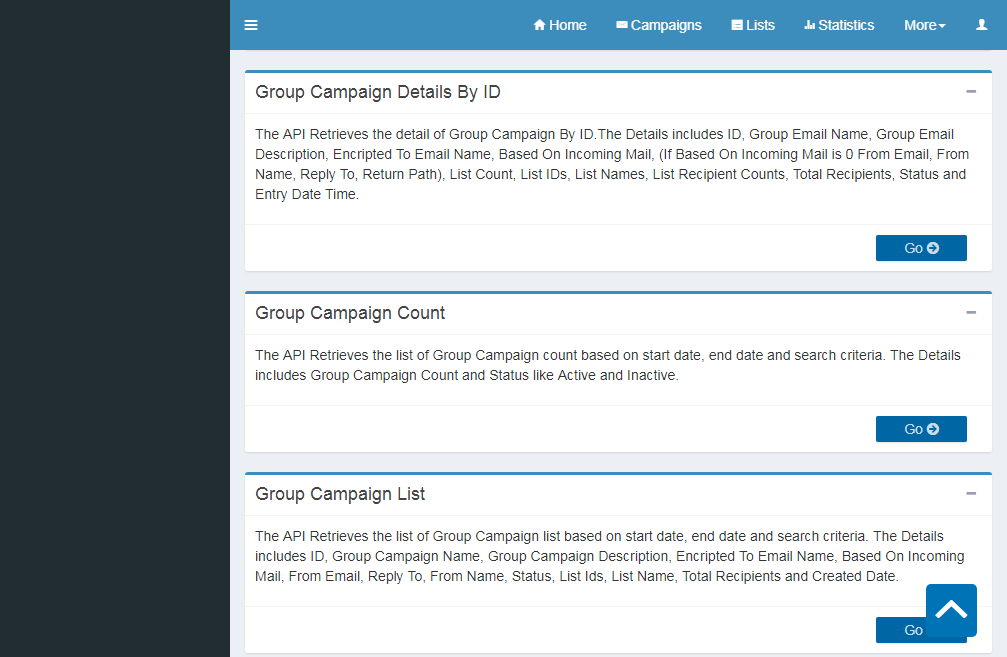
Task: Click the arrow icon in Details By ID Go button
Action: [x=933, y=248]
